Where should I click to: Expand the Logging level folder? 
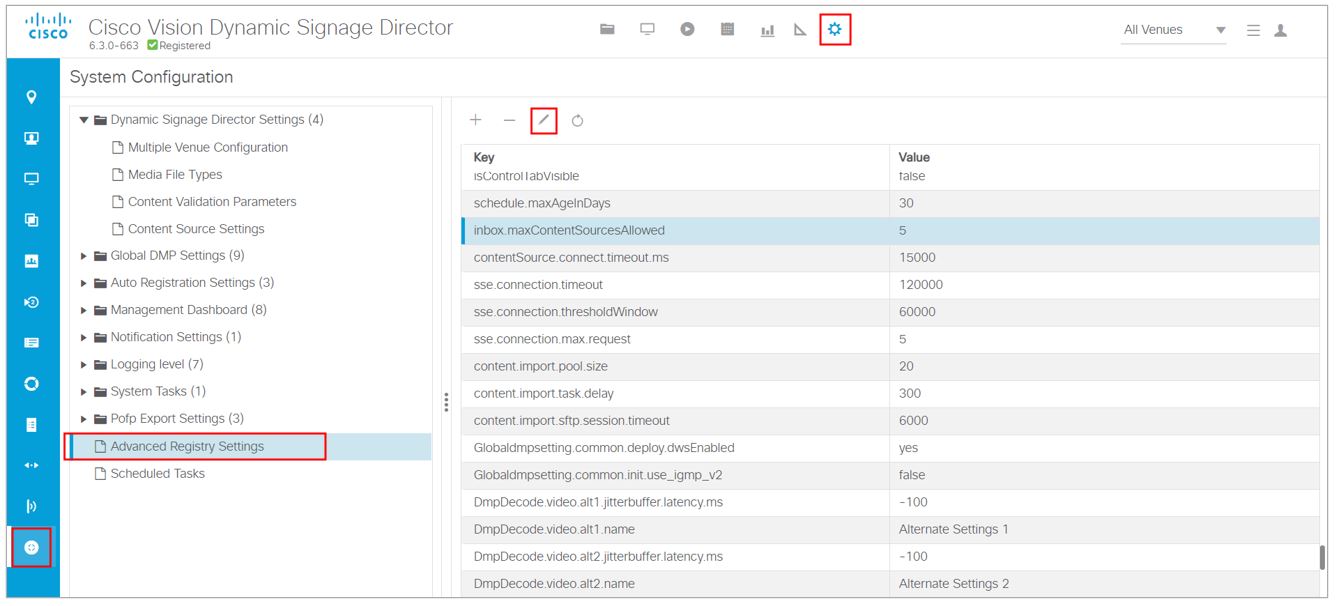85,365
